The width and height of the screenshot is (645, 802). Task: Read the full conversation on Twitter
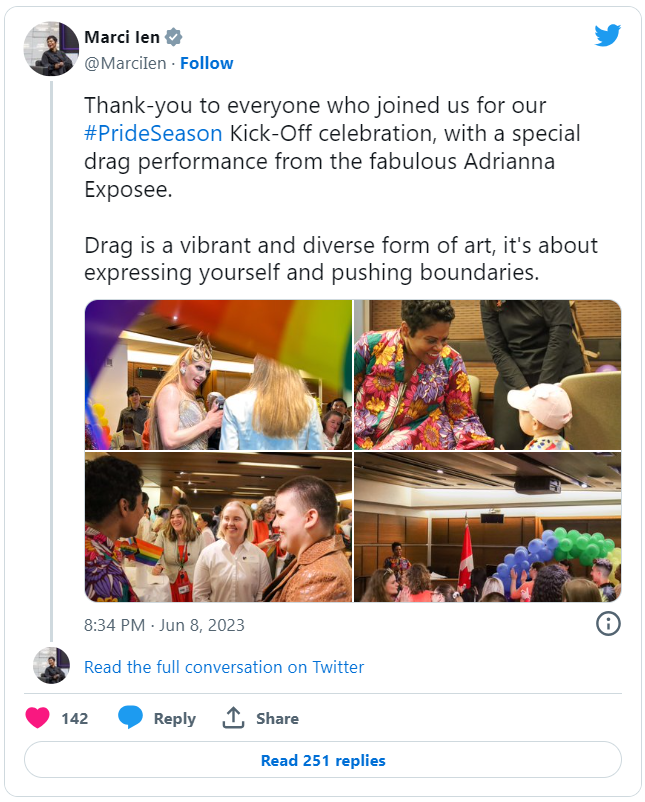[224, 667]
